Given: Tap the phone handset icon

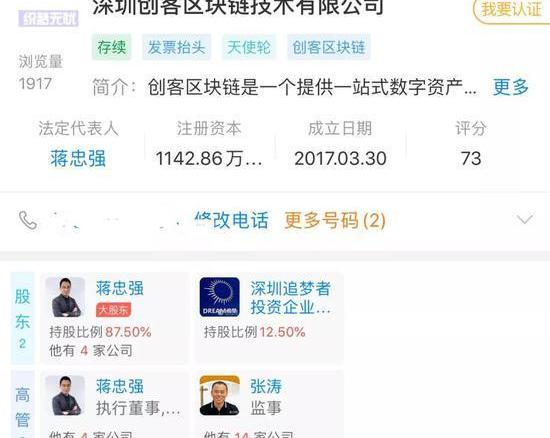Looking at the screenshot, I should (x=28, y=220).
